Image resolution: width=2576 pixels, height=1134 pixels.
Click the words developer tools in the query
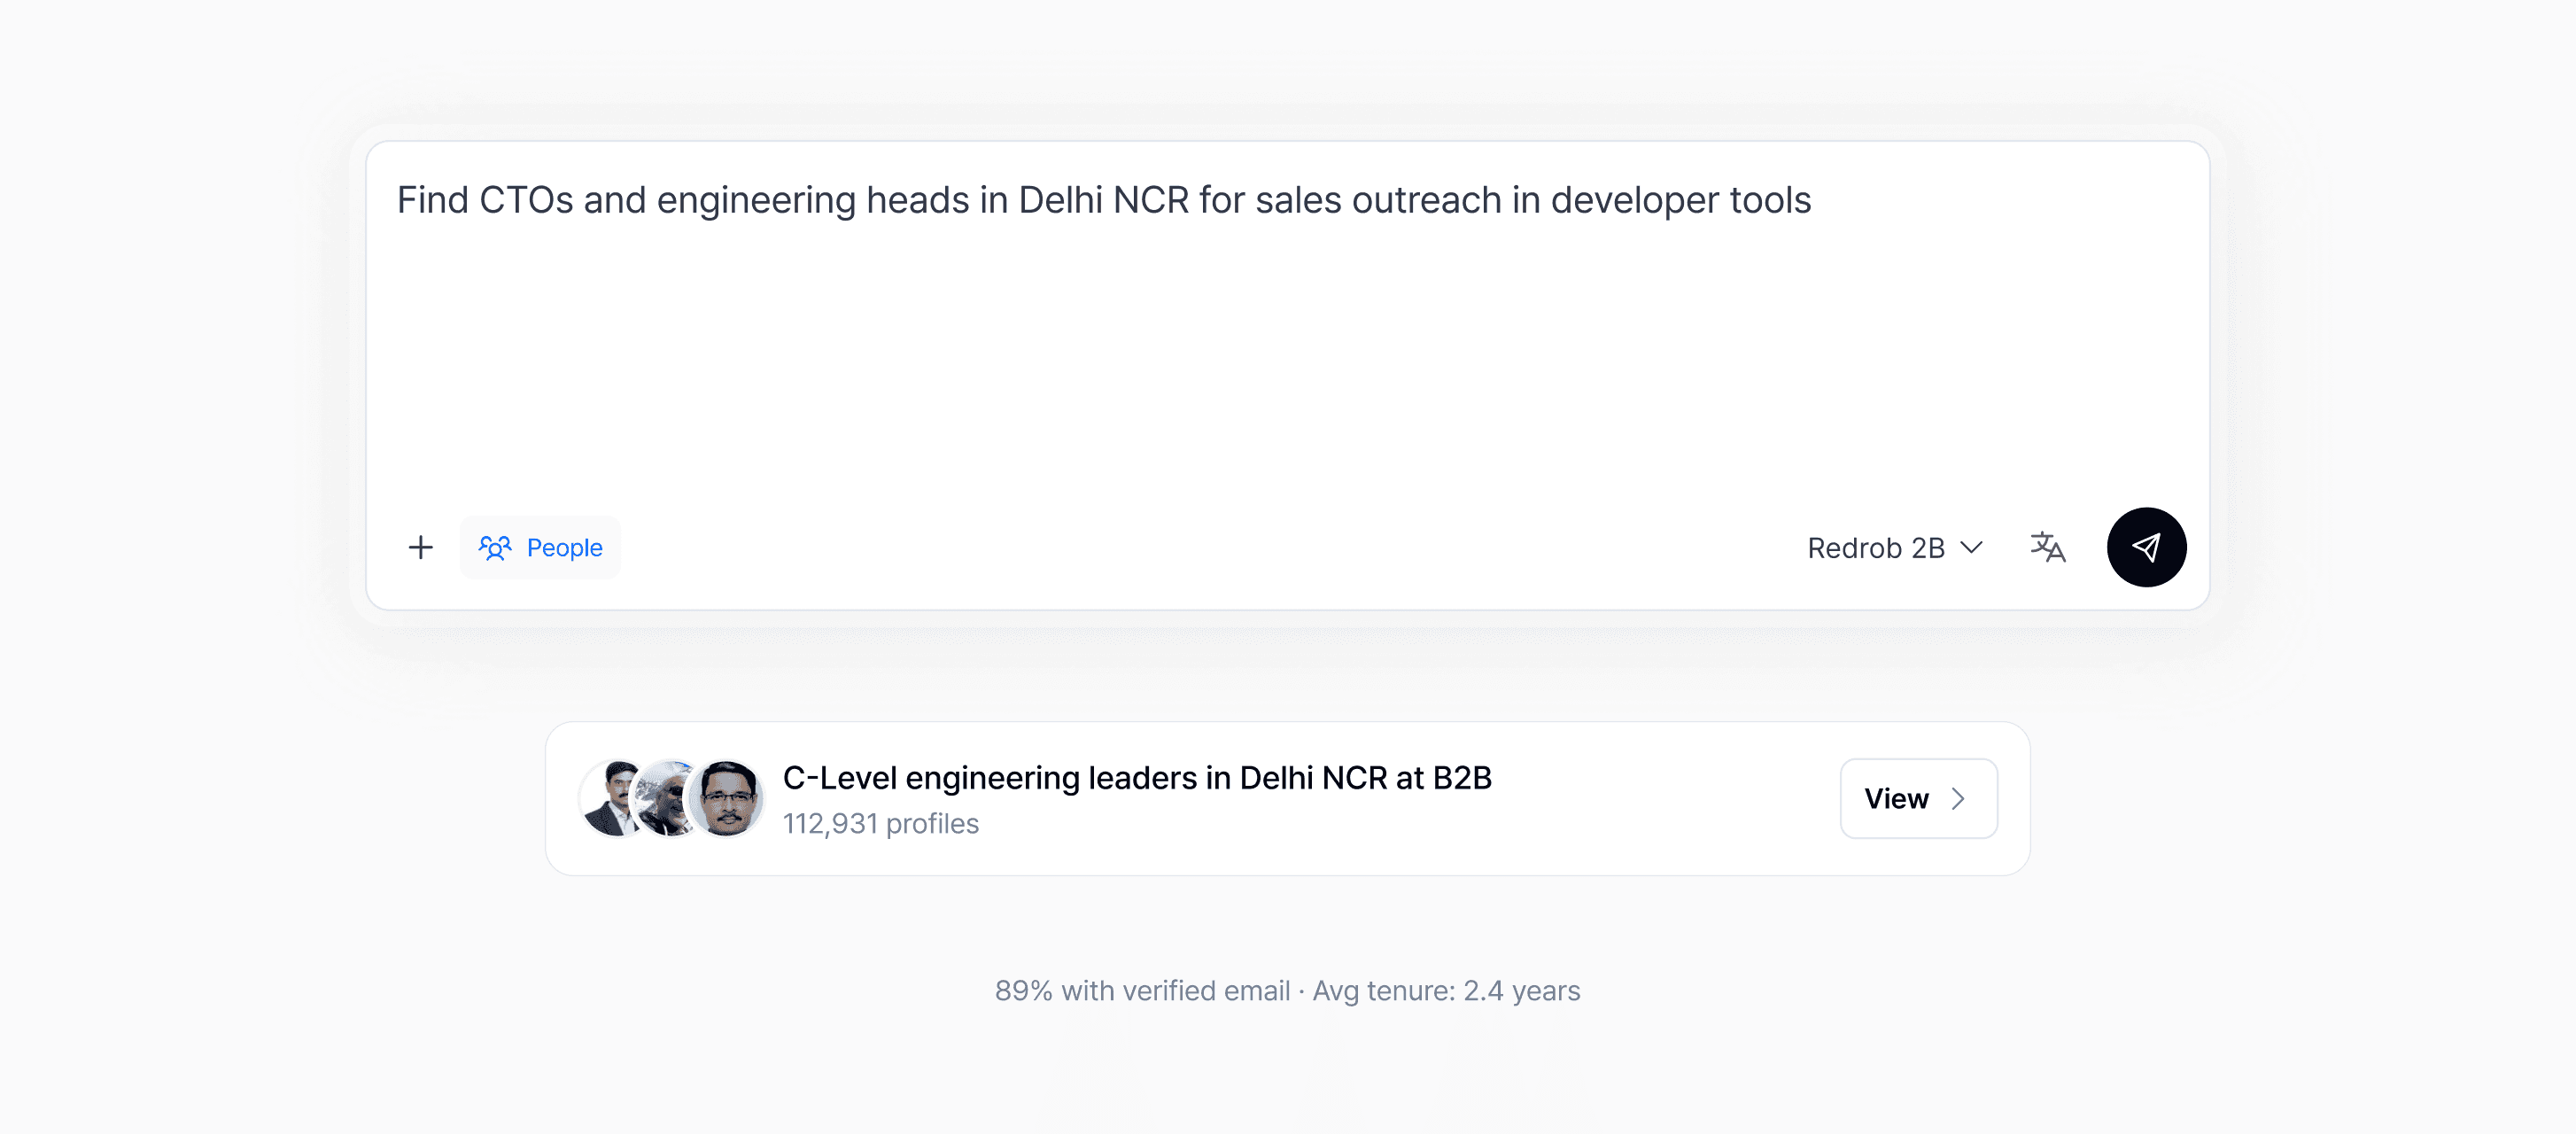click(1680, 200)
